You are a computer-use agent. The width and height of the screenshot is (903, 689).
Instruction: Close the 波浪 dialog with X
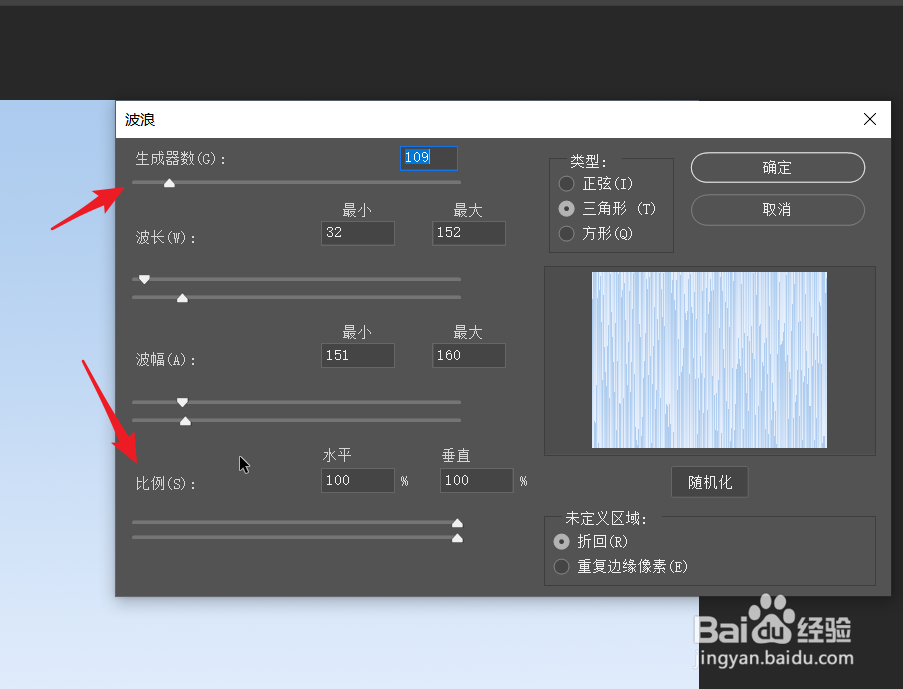click(870, 119)
